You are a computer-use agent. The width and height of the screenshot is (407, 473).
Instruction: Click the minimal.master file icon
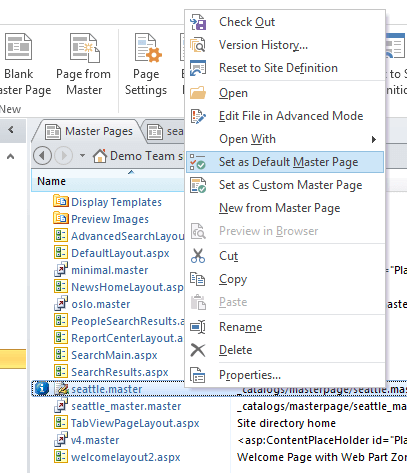coord(61,270)
